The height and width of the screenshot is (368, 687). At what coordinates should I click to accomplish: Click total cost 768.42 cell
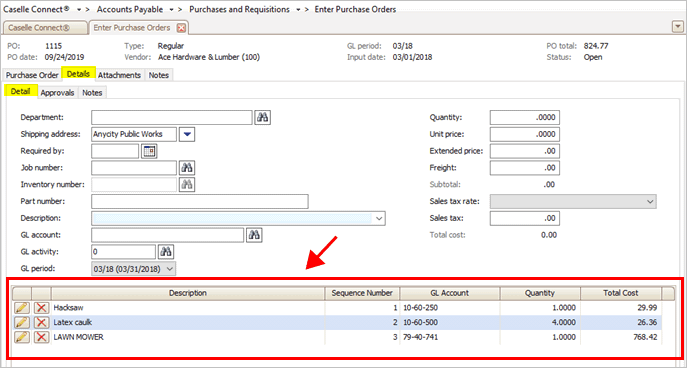(x=621, y=337)
